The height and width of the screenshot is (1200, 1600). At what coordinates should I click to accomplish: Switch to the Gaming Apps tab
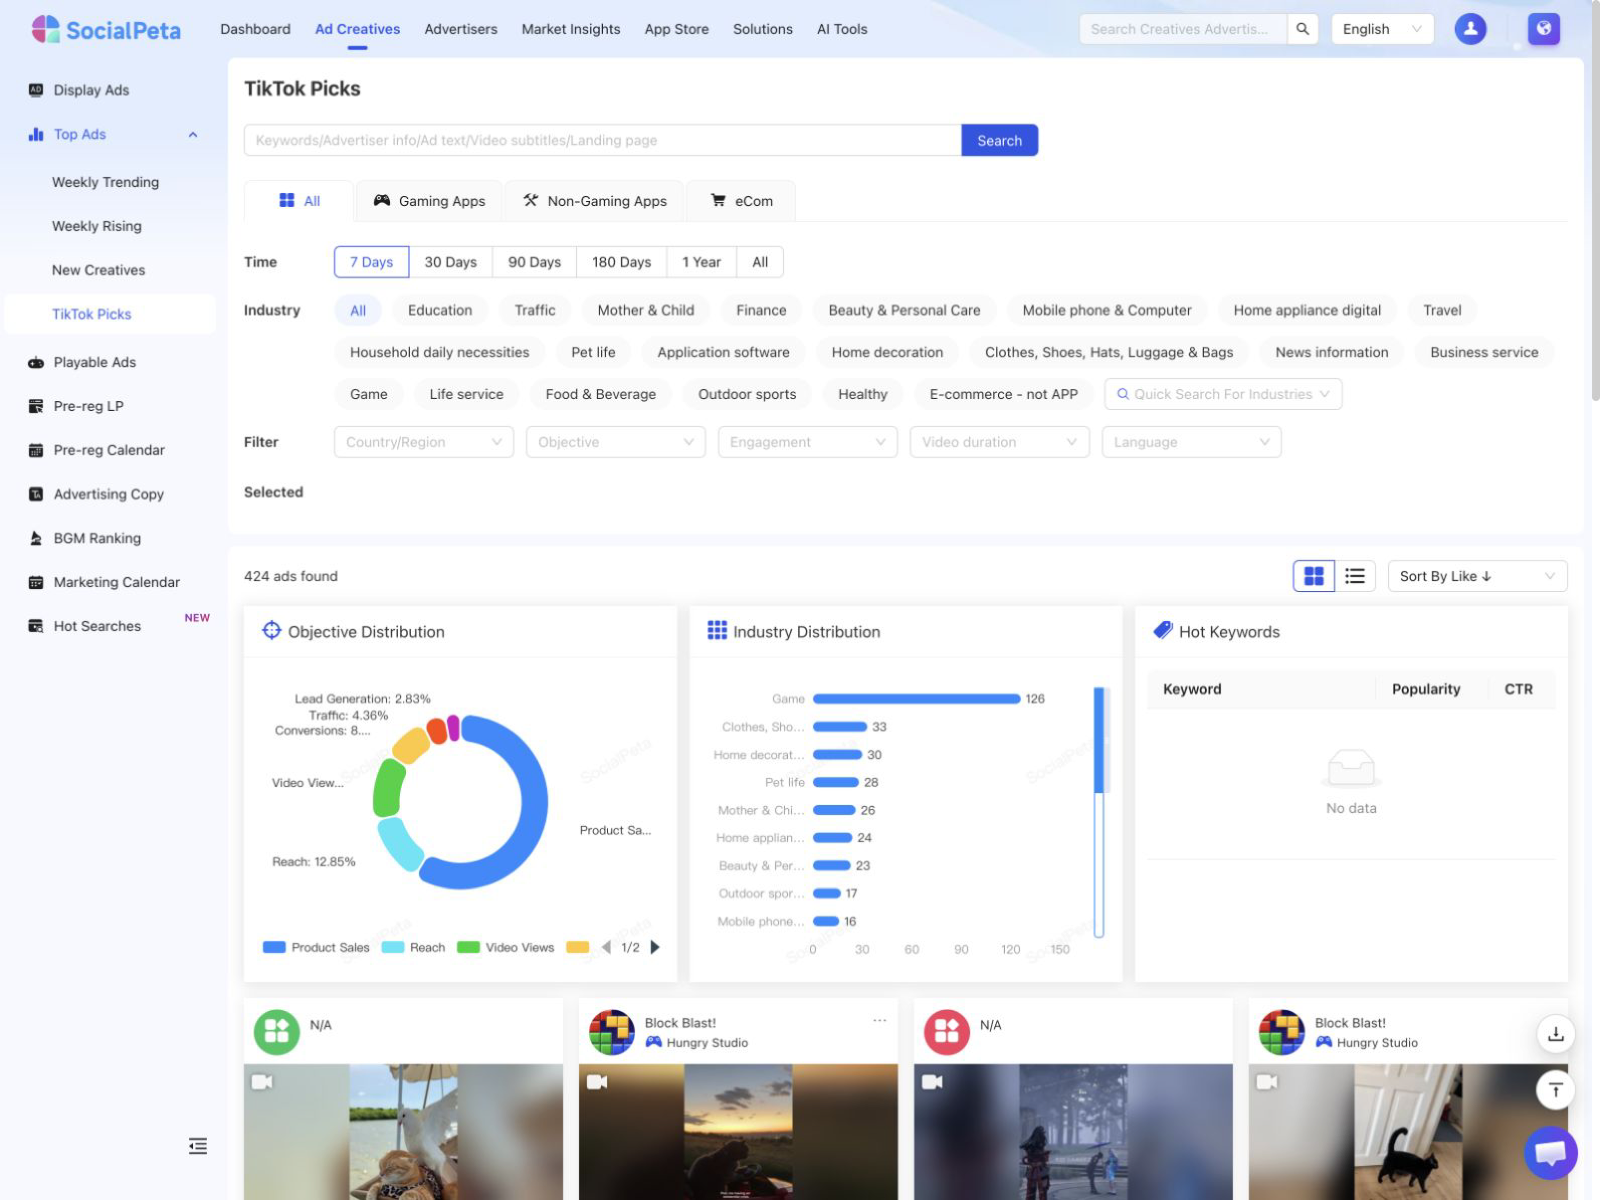[429, 201]
